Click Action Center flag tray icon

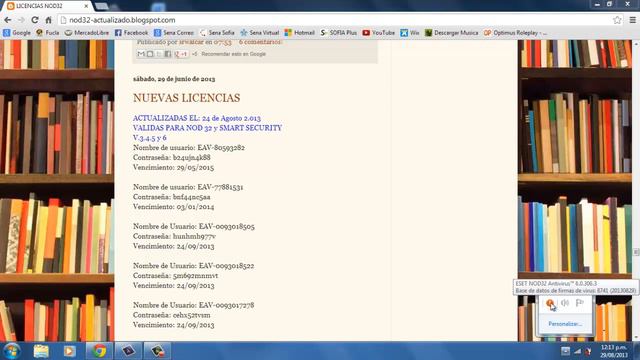point(580,303)
